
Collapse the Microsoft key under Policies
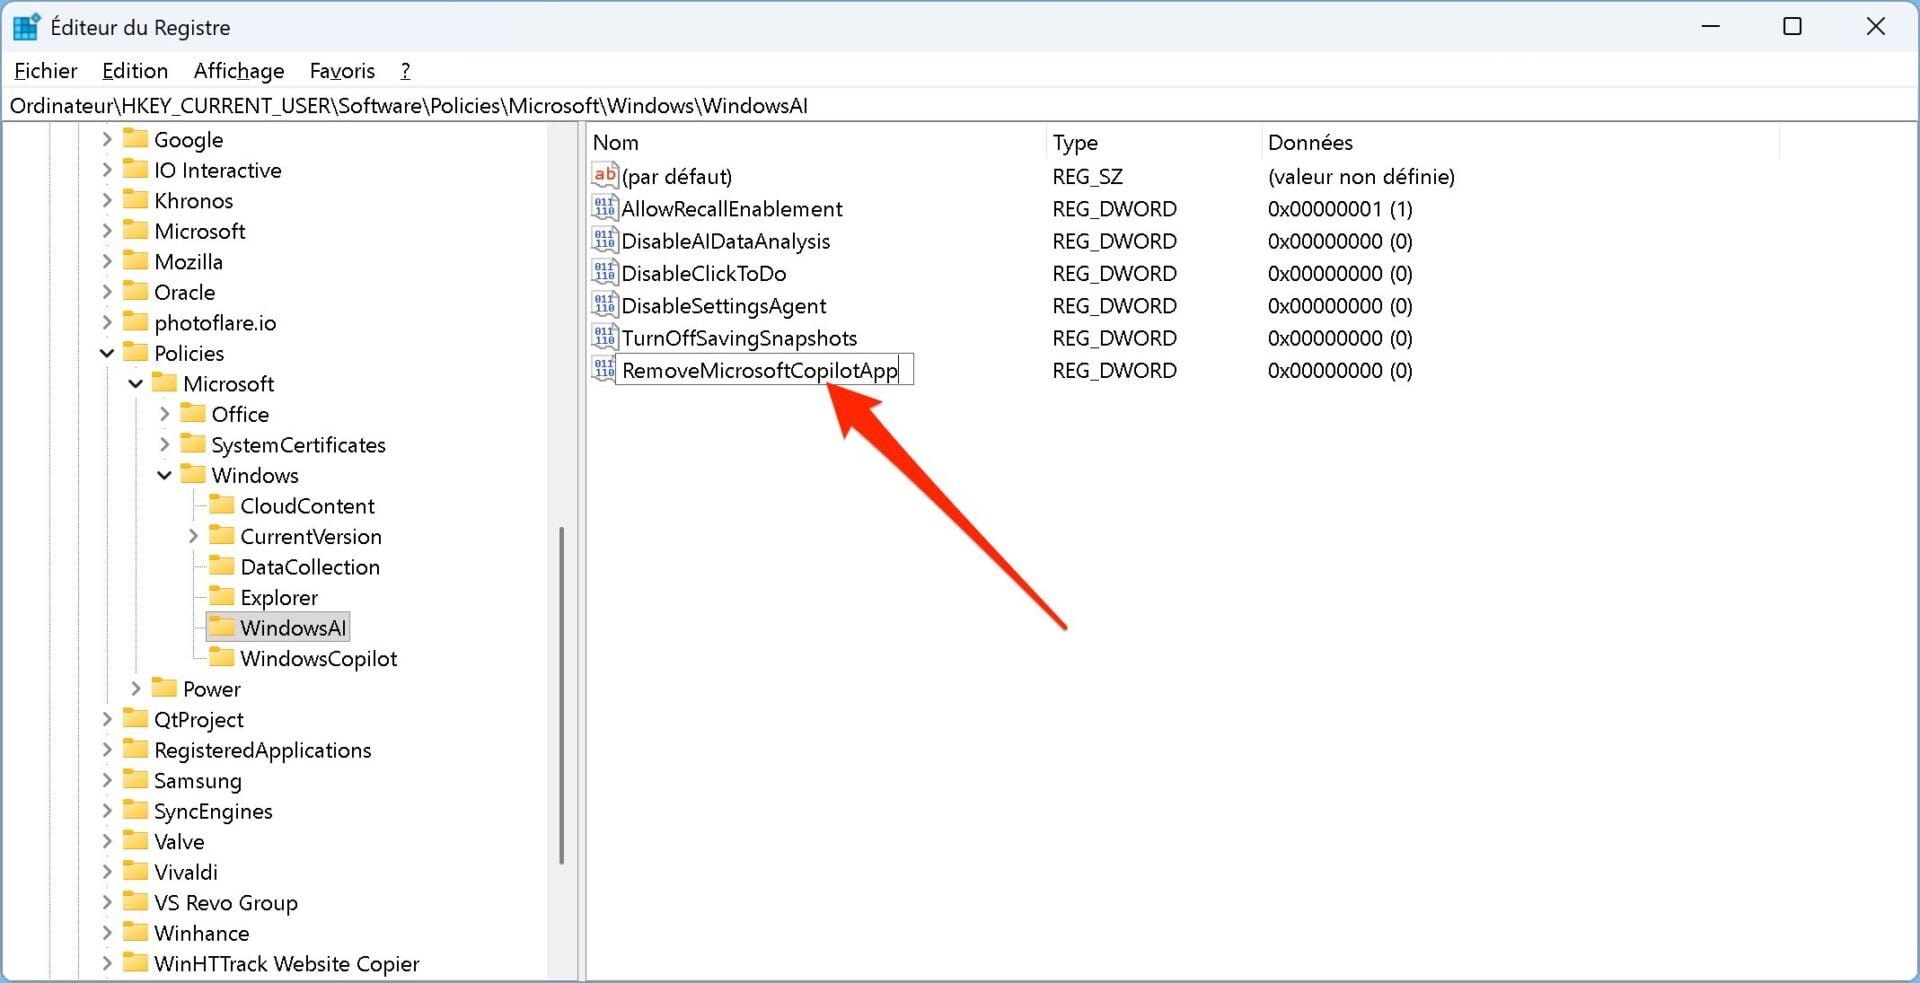click(136, 383)
